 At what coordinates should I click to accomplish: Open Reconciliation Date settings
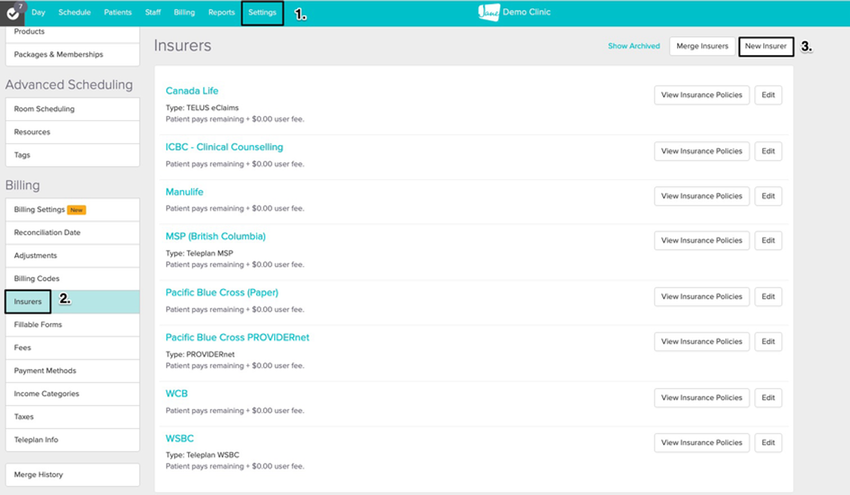point(73,233)
